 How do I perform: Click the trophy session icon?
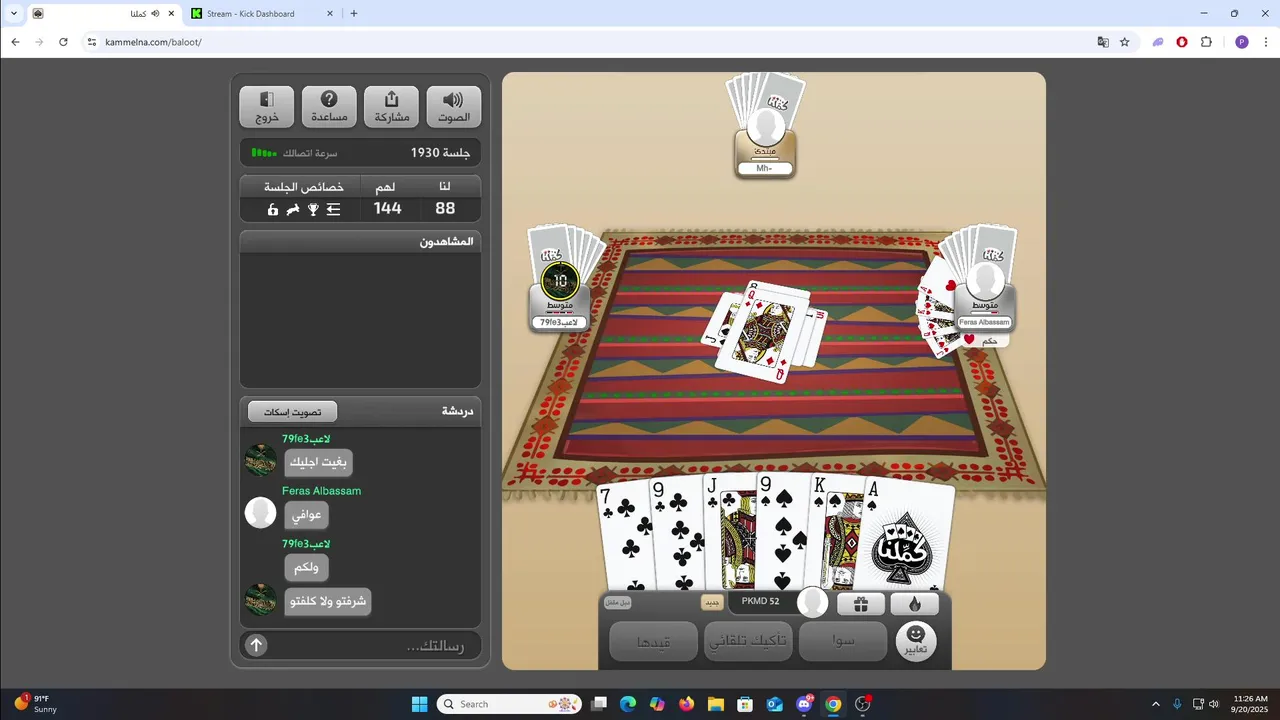coord(313,209)
